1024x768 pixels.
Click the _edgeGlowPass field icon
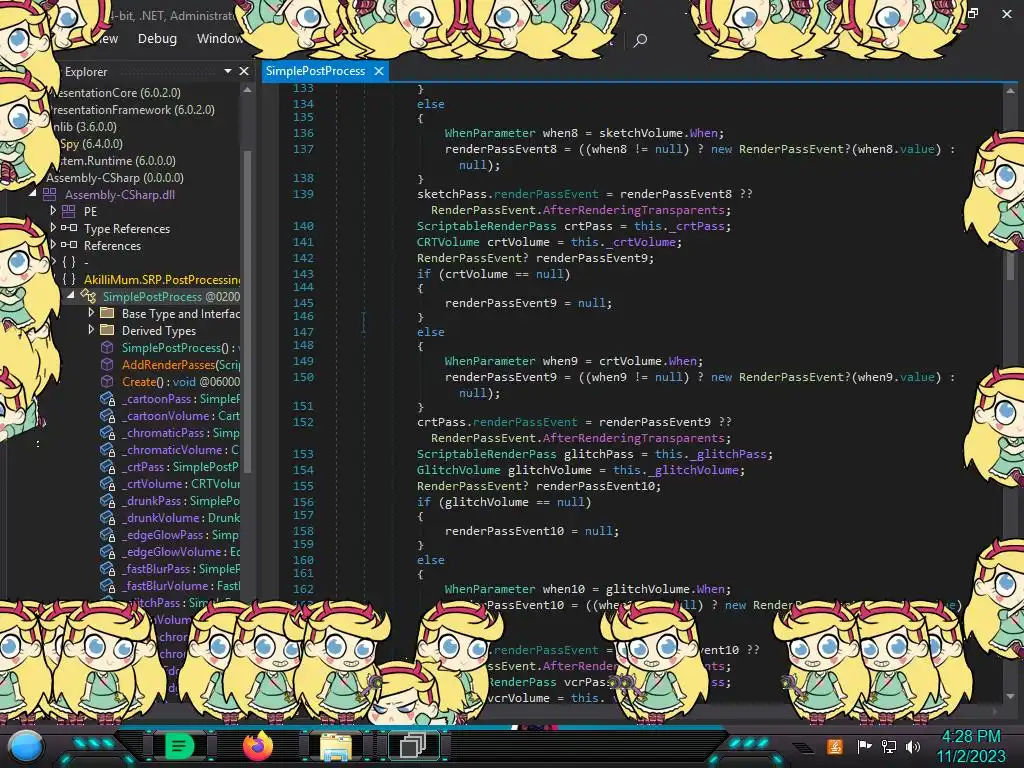click(107, 534)
